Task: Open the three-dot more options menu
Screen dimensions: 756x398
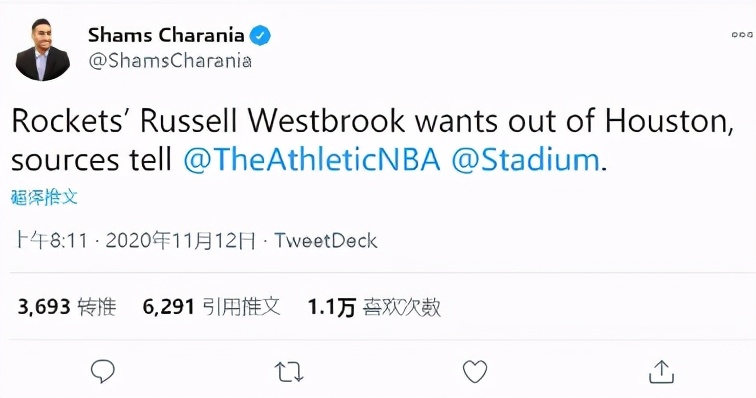Action: coord(742,34)
